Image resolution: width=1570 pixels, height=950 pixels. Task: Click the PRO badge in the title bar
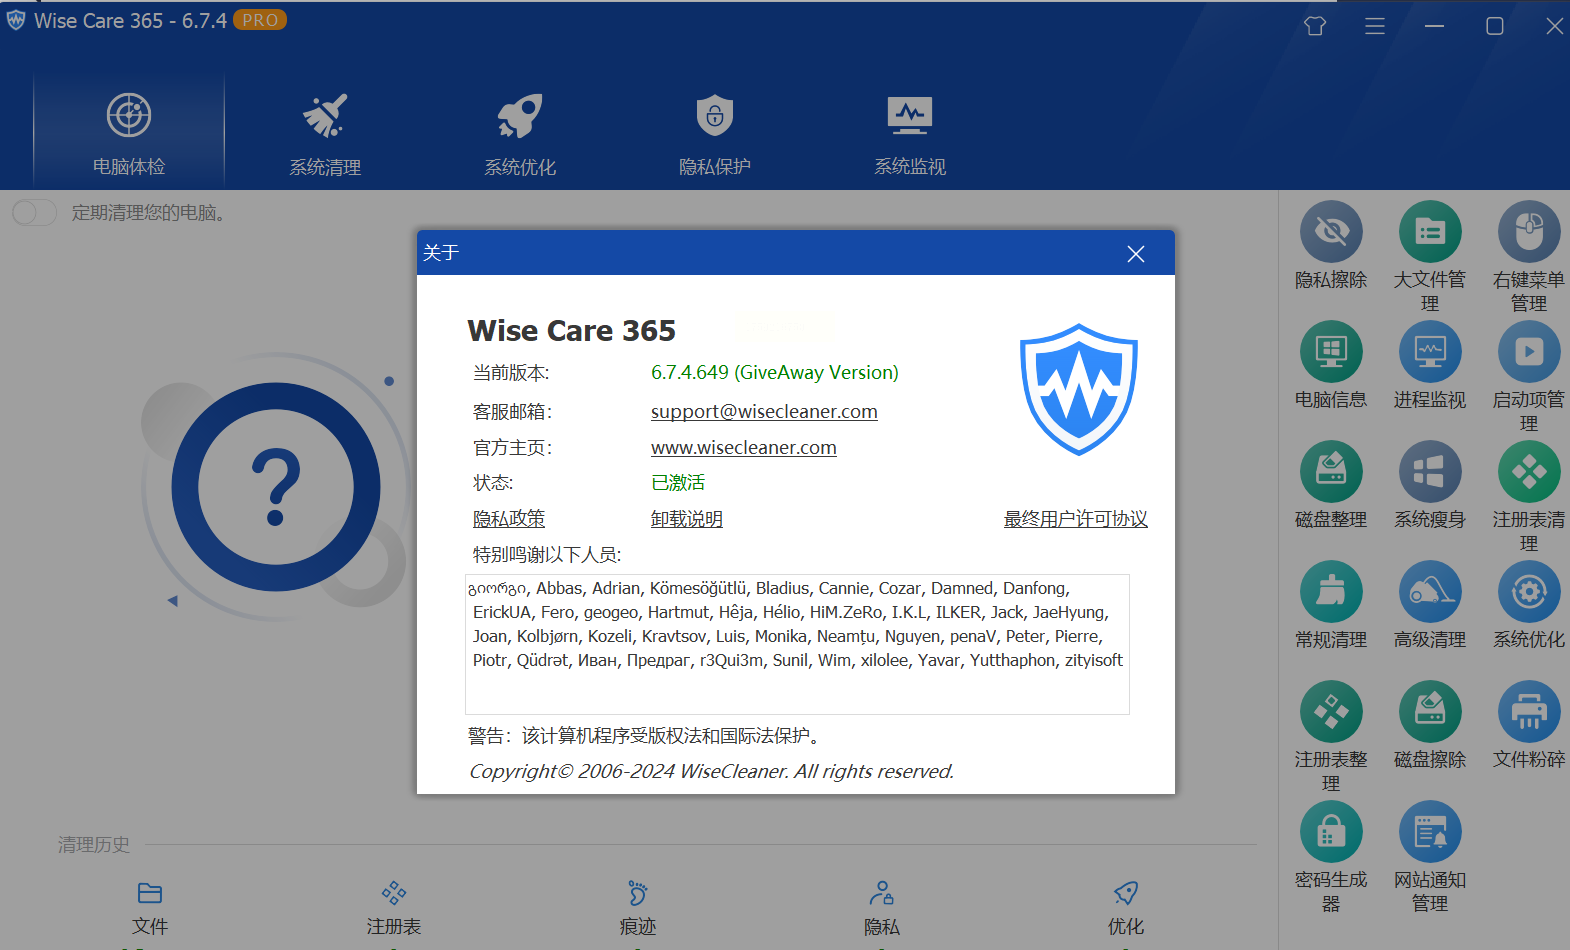pyautogui.click(x=260, y=20)
